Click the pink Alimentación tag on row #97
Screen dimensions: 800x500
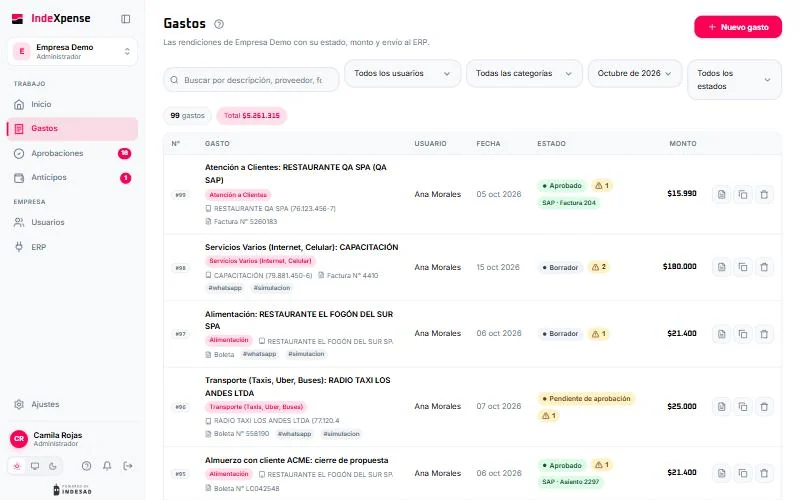(229, 340)
